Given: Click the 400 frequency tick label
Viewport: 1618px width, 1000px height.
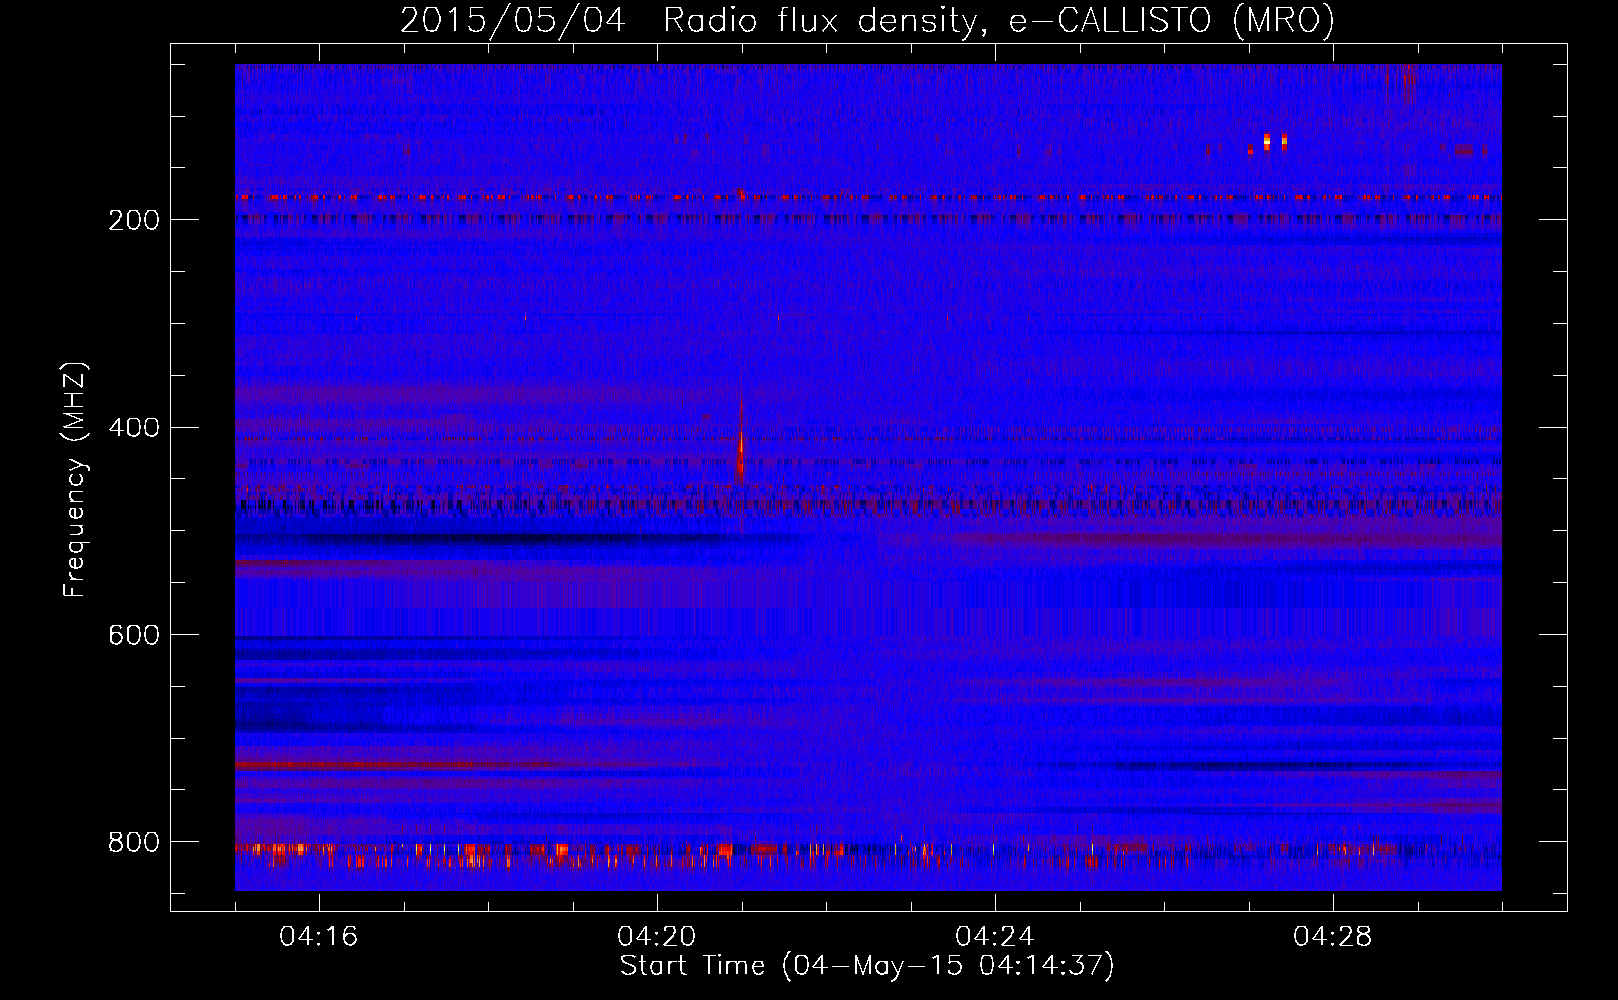Looking at the screenshot, I should click(134, 428).
